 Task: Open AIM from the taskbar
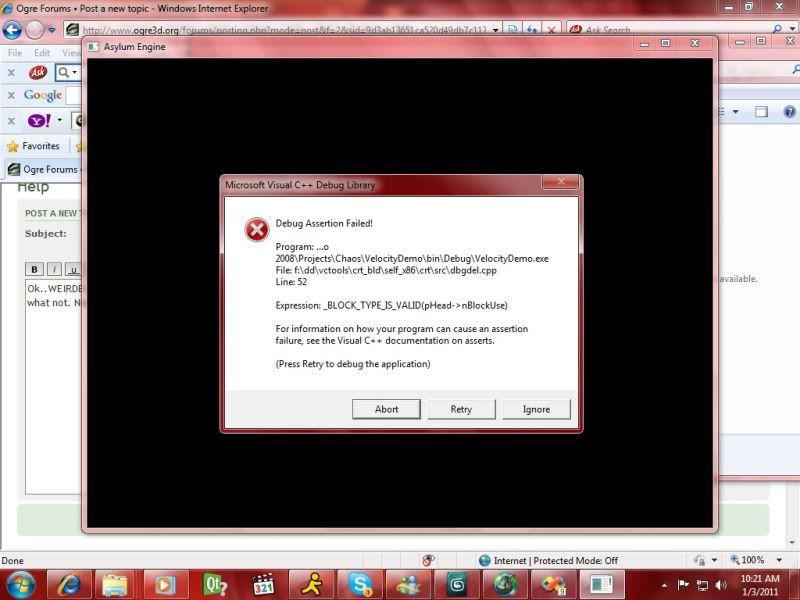coord(312,585)
